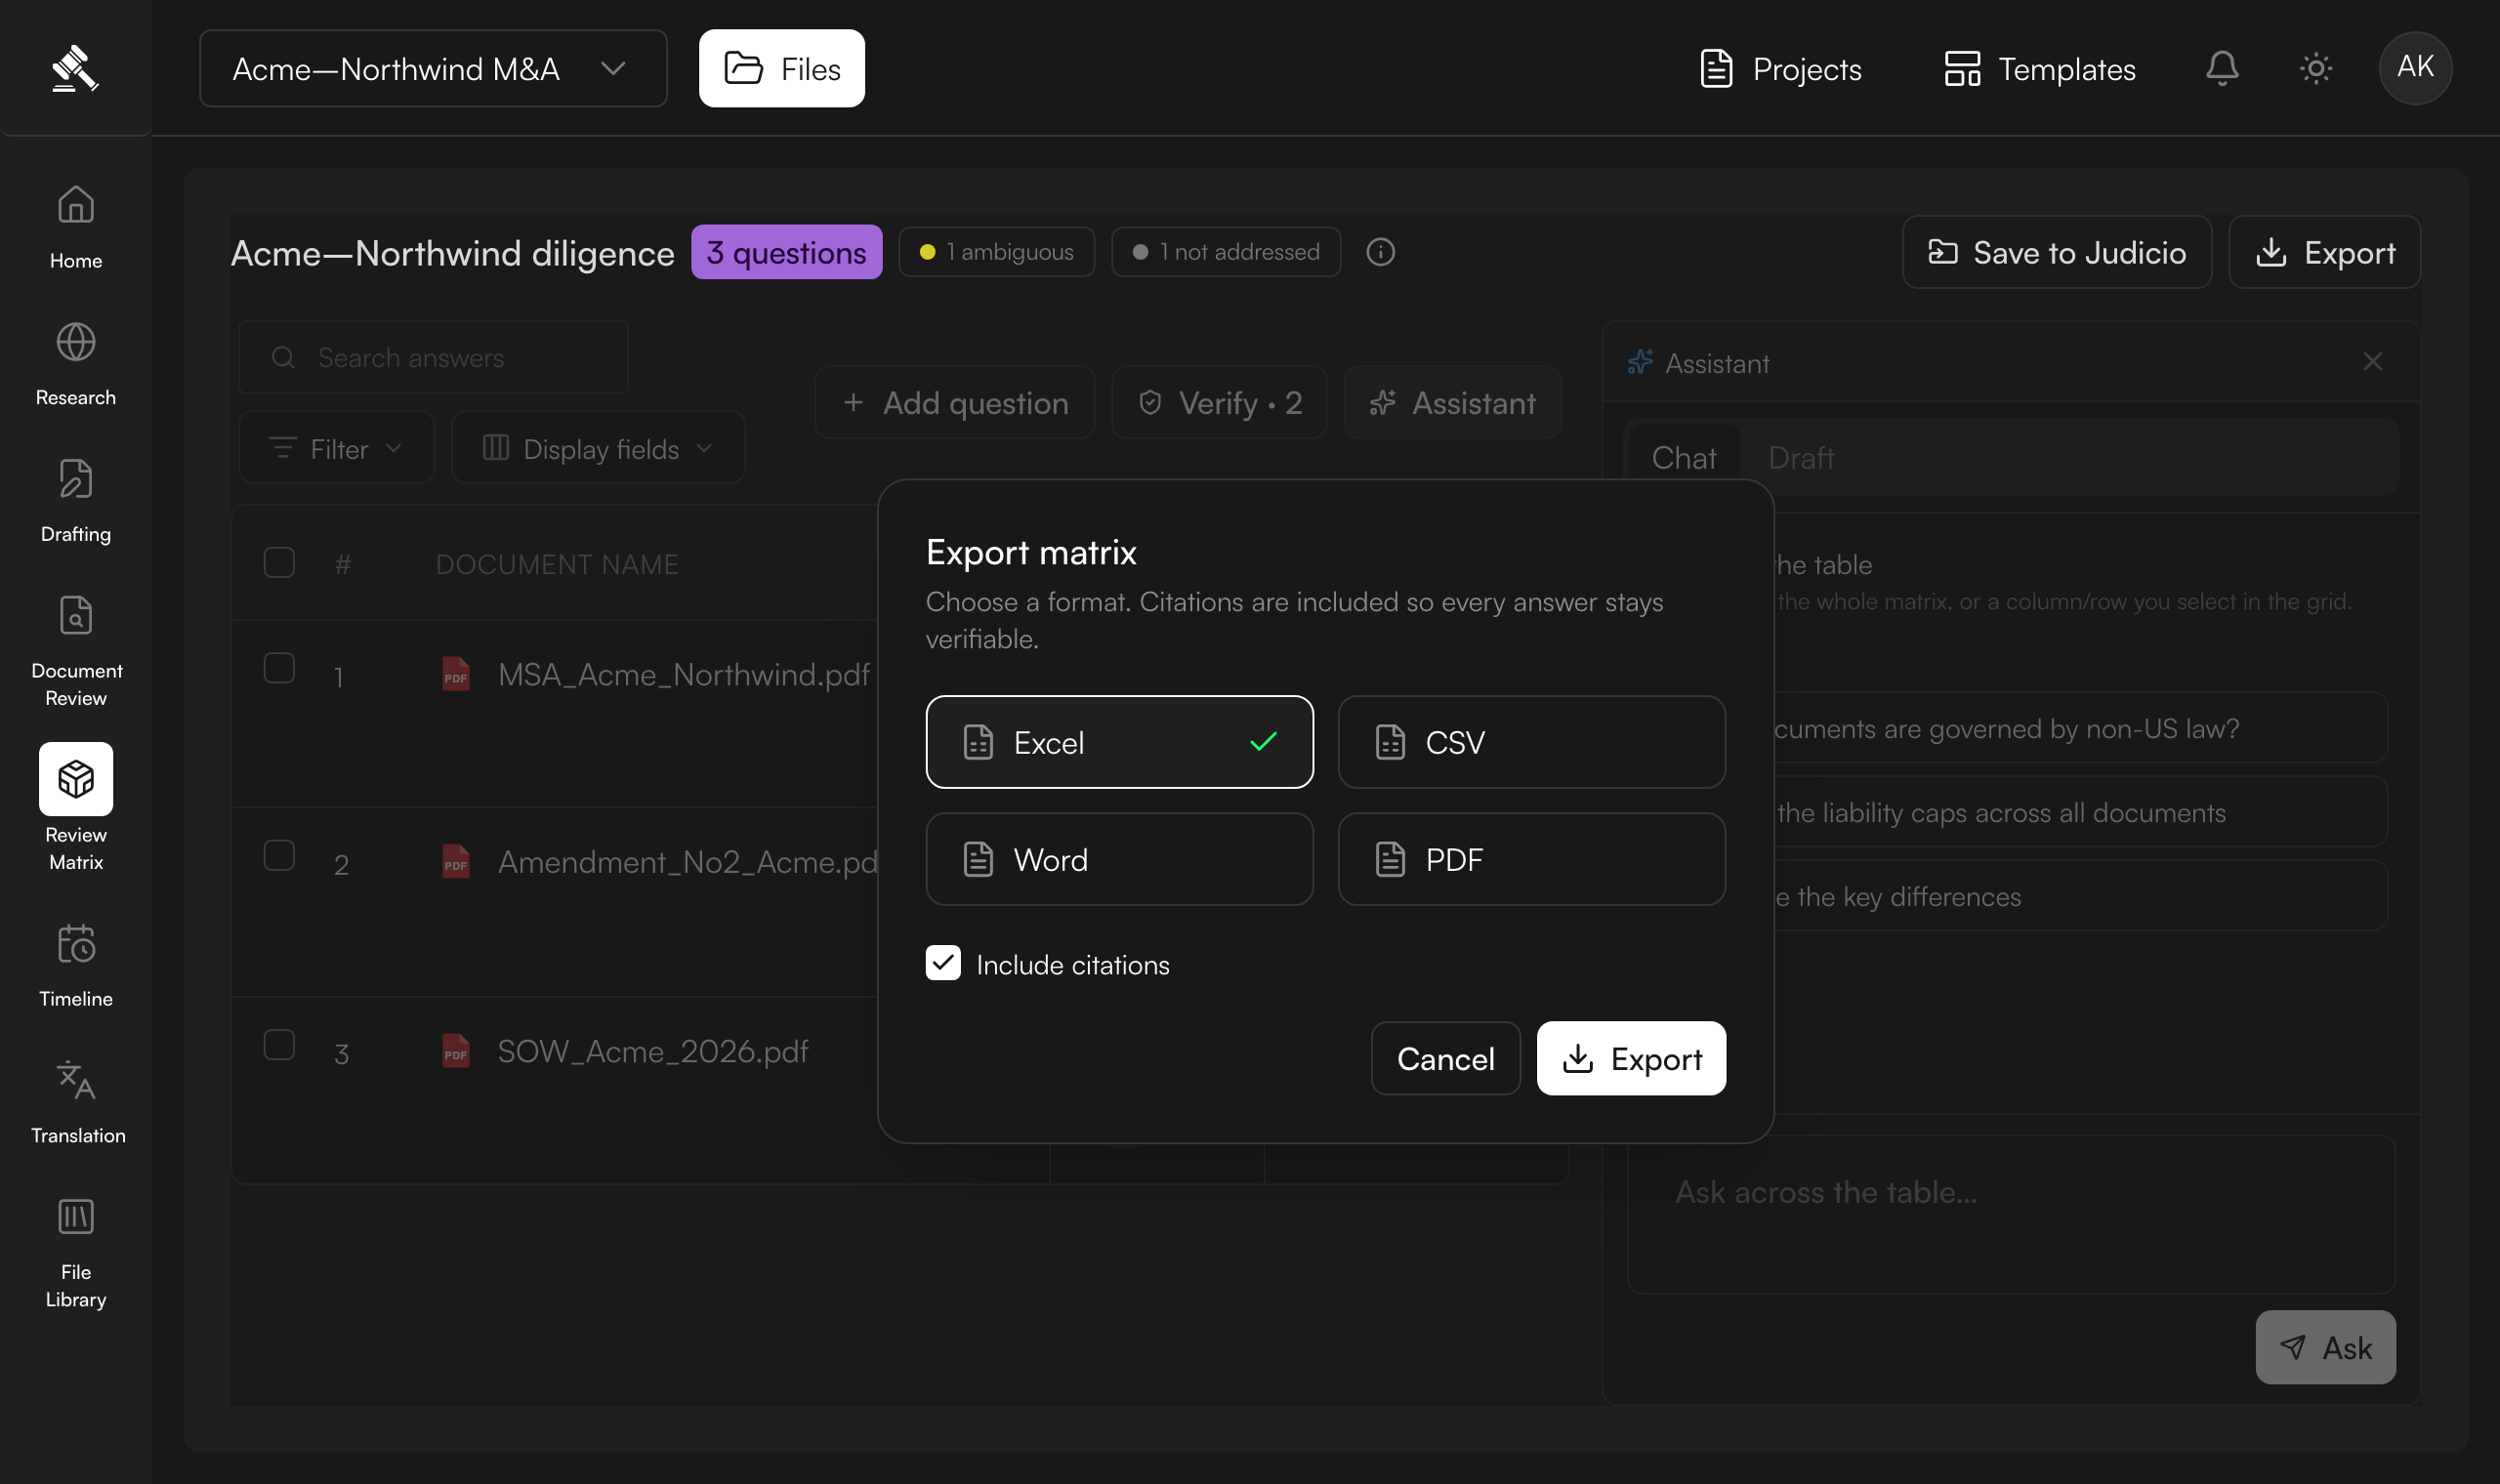Check row 3 SOW_Acme_2026 checkbox

point(279,1045)
